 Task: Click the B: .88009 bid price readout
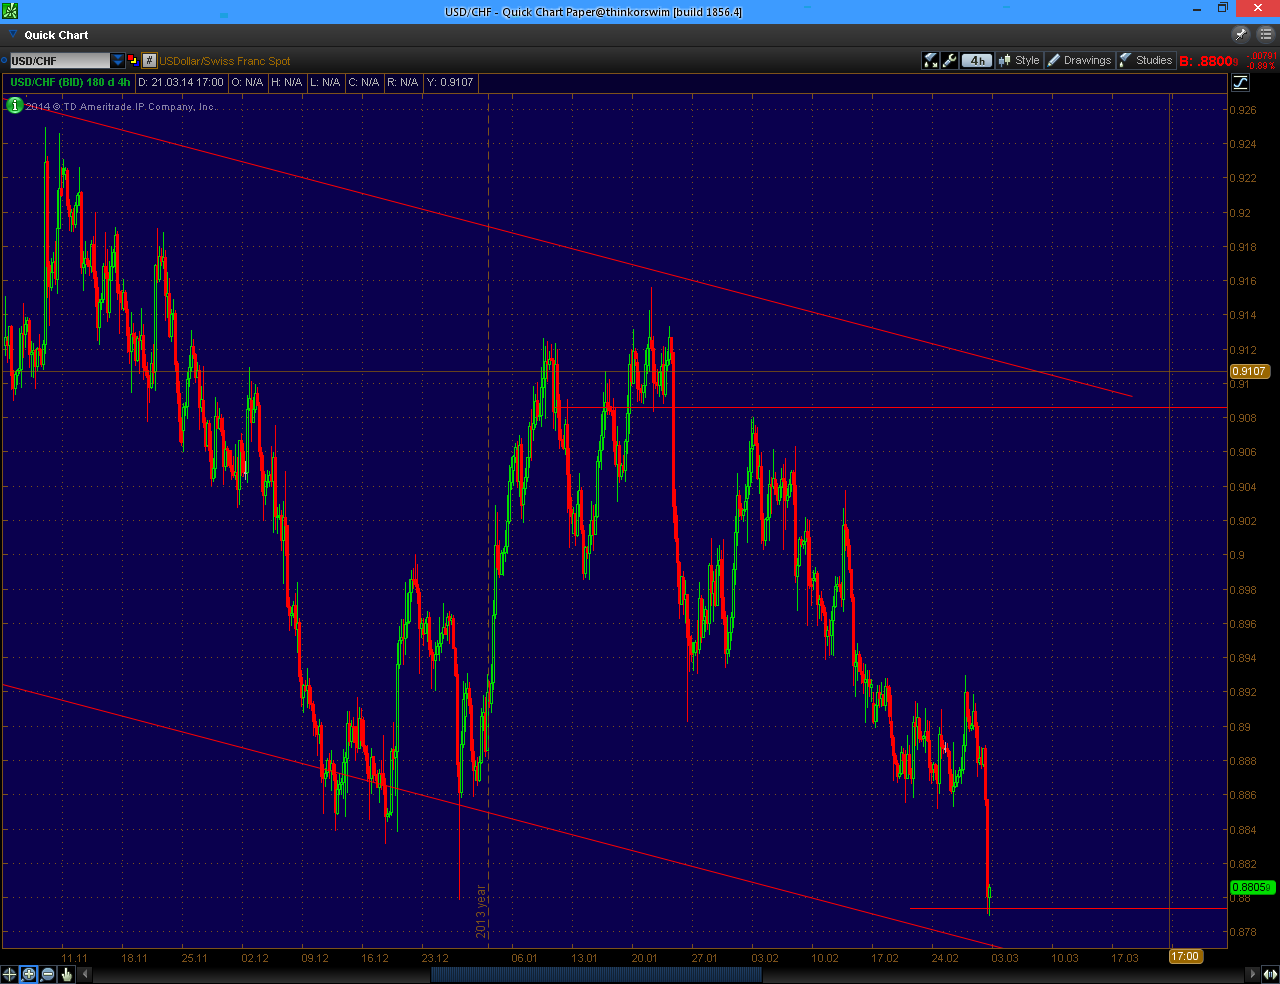click(1209, 61)
